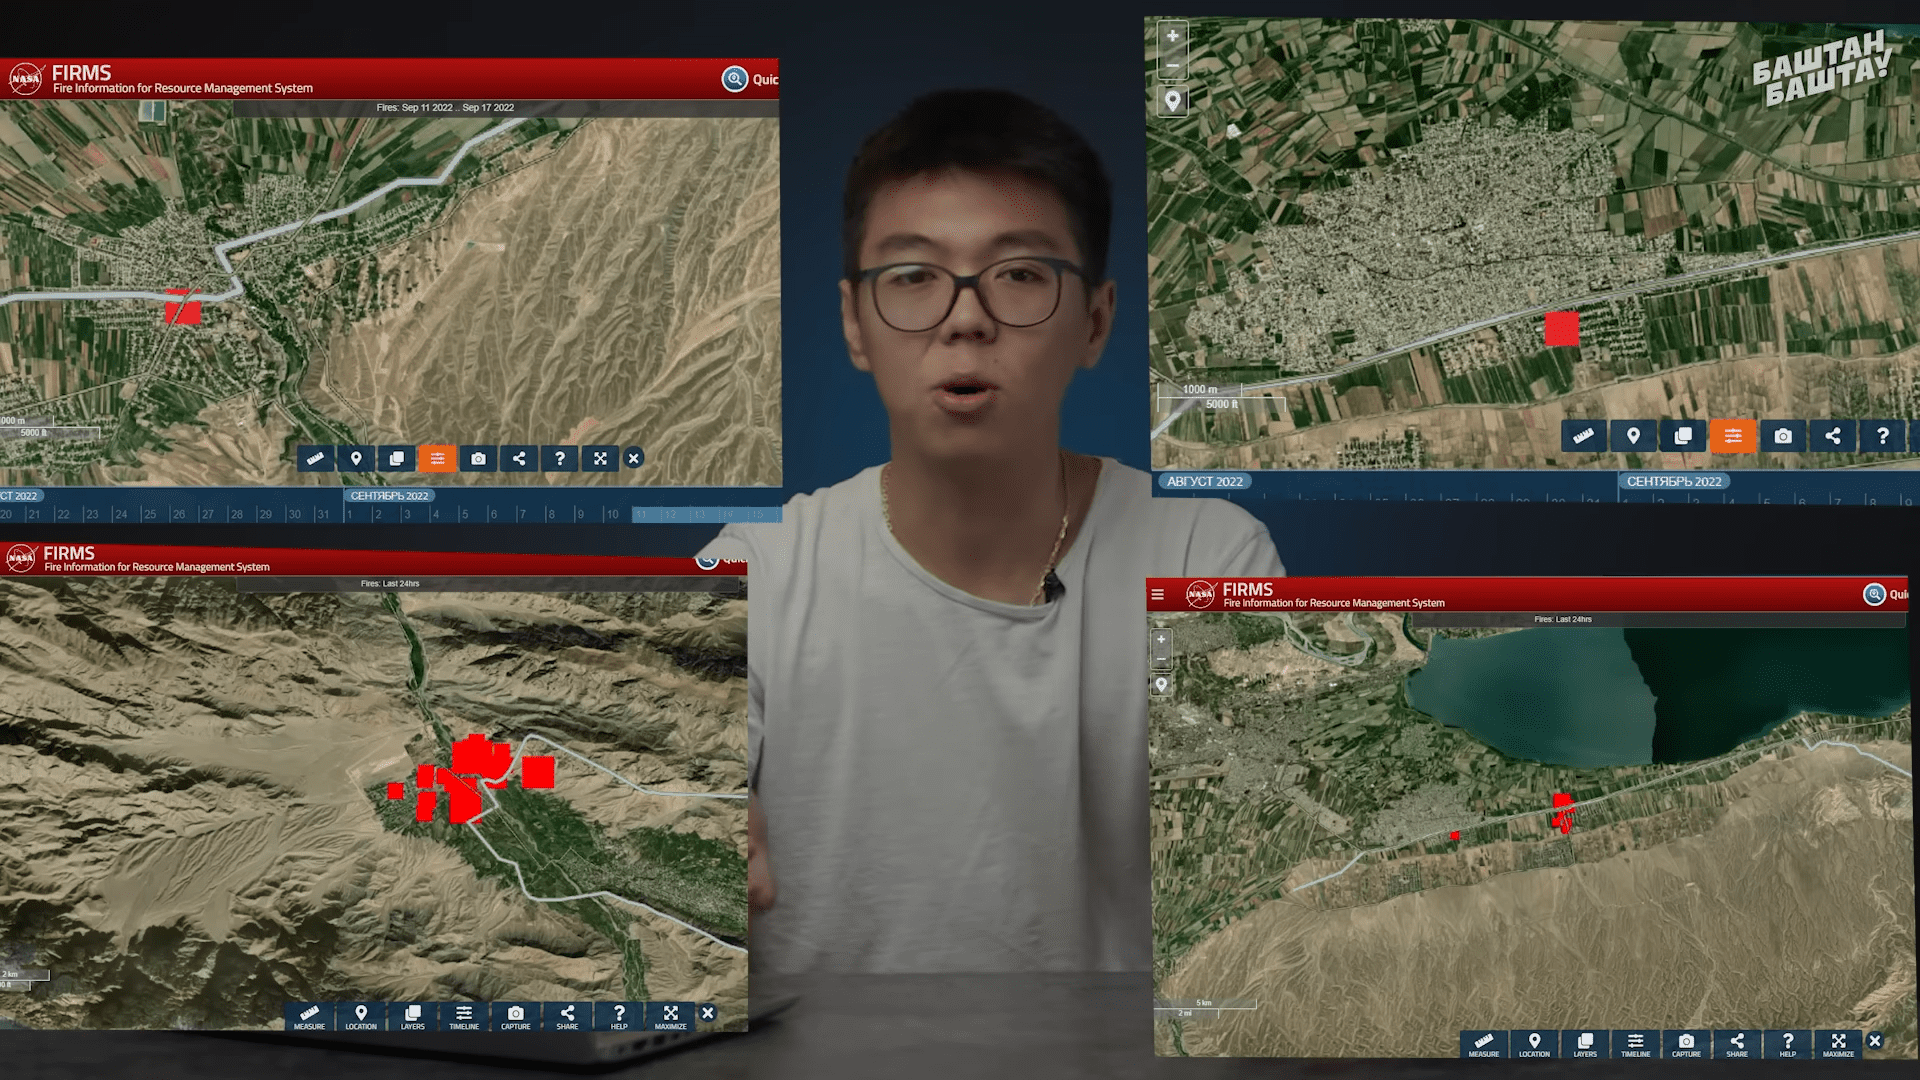Click highlighted date range on top-left timeline
1920x1080 pixels.
(x=706, y=514)
